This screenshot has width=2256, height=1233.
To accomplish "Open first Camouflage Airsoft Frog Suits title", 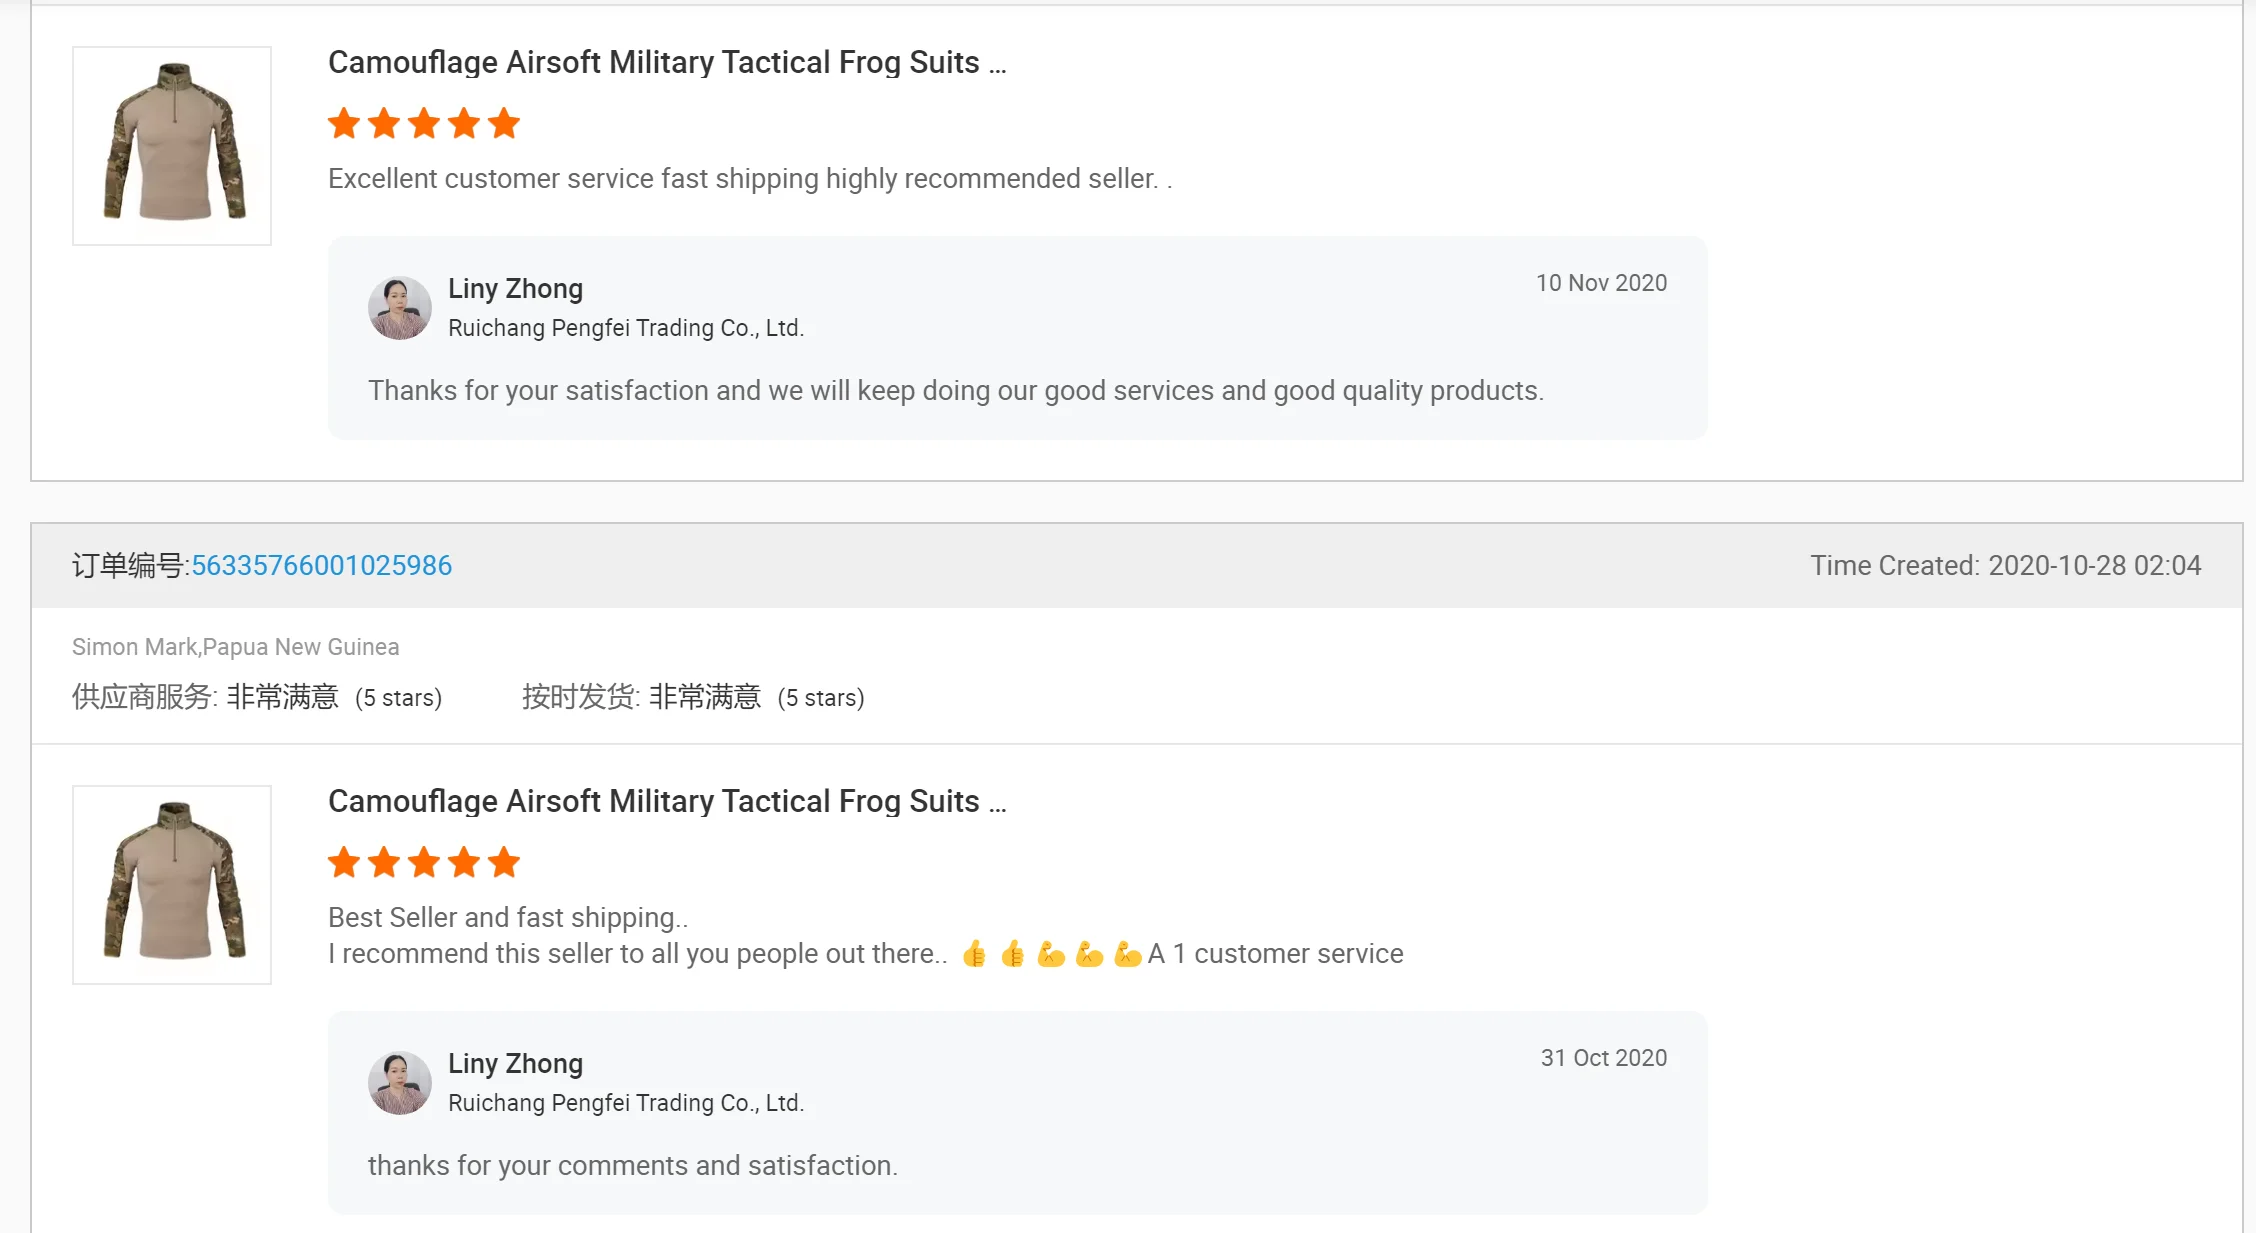I will (666, 62).
